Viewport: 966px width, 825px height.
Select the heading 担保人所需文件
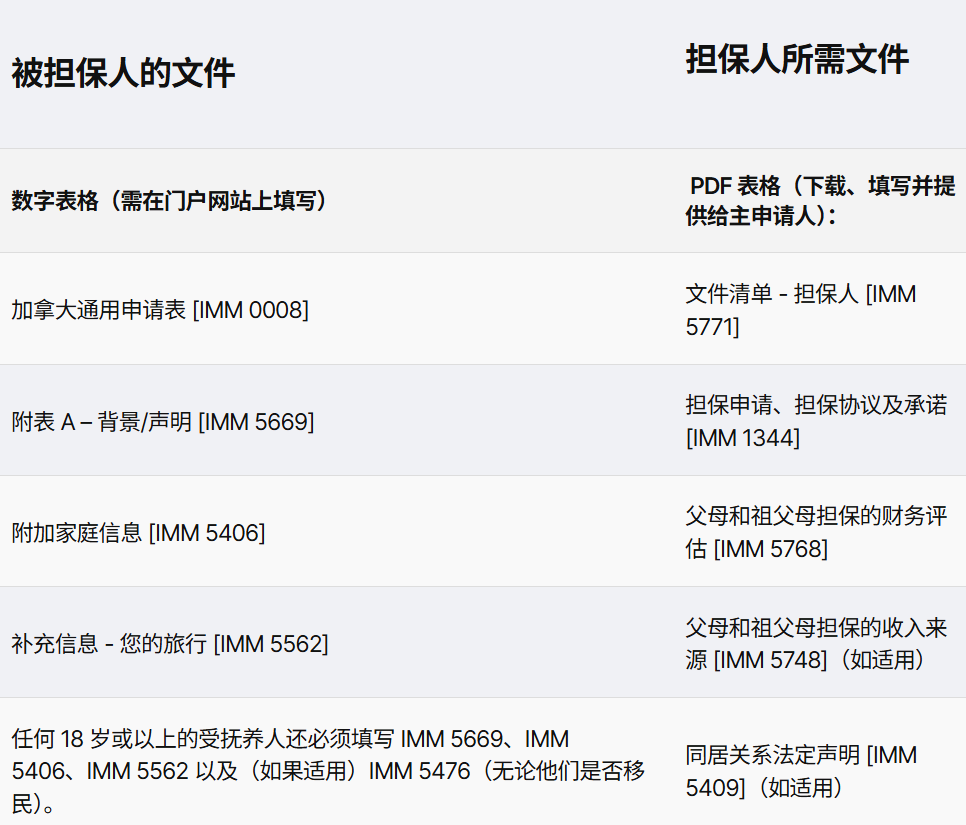point(797,60)
